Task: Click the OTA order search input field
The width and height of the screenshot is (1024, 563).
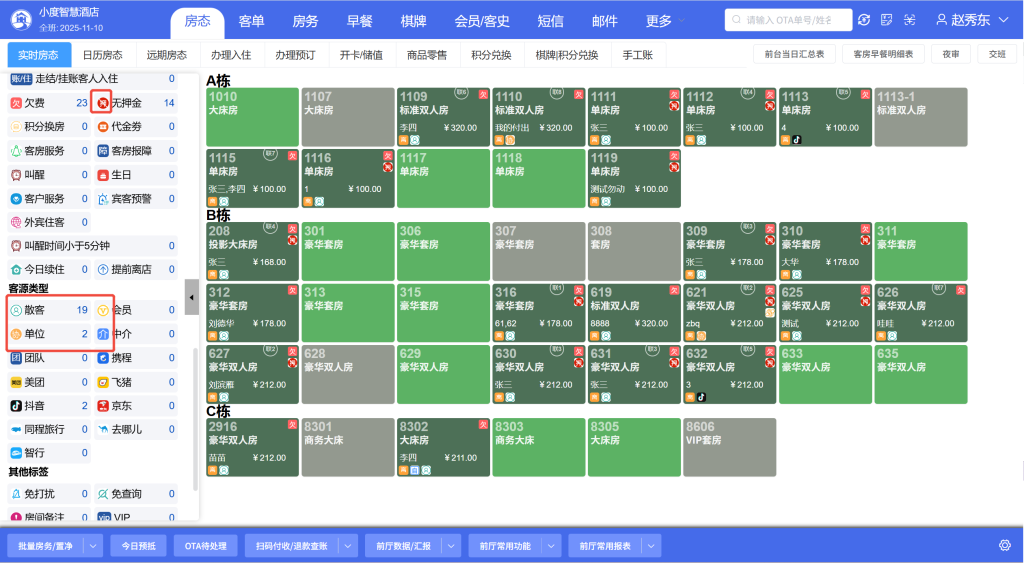Action: point(788,20)
